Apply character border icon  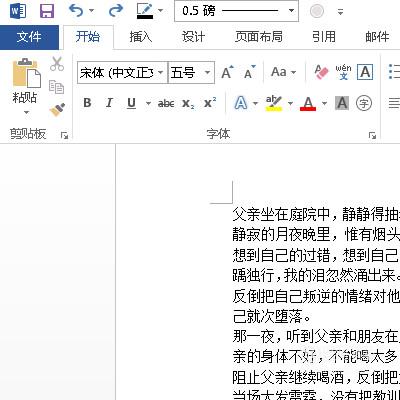point(365,72)
